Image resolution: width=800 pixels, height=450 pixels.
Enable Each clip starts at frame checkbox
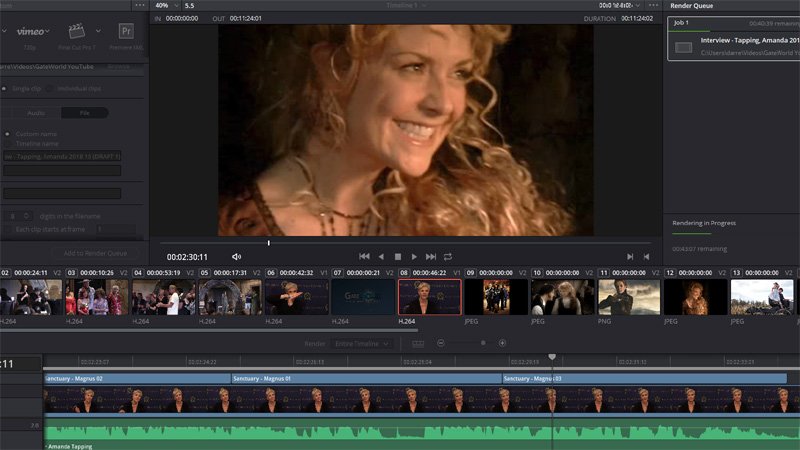pyautogui.click(x=8, y=229)
